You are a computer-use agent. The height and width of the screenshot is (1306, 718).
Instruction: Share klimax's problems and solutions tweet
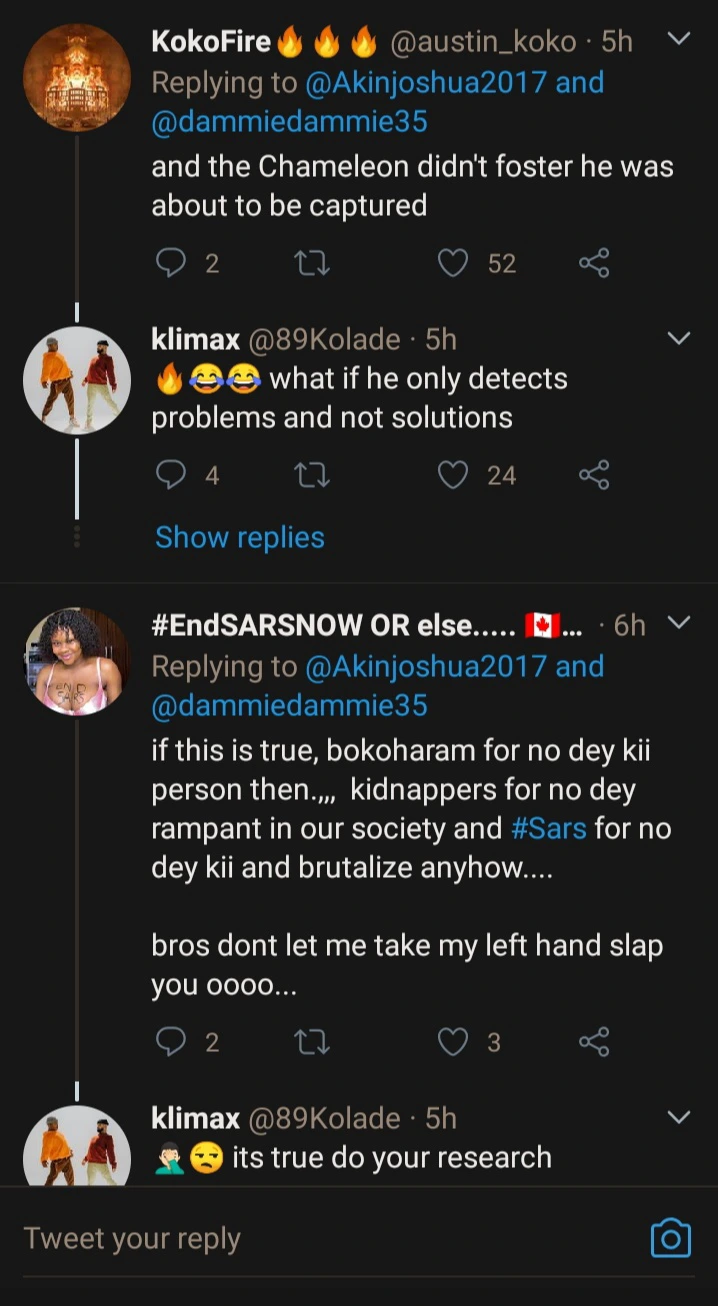pos(594,474)
